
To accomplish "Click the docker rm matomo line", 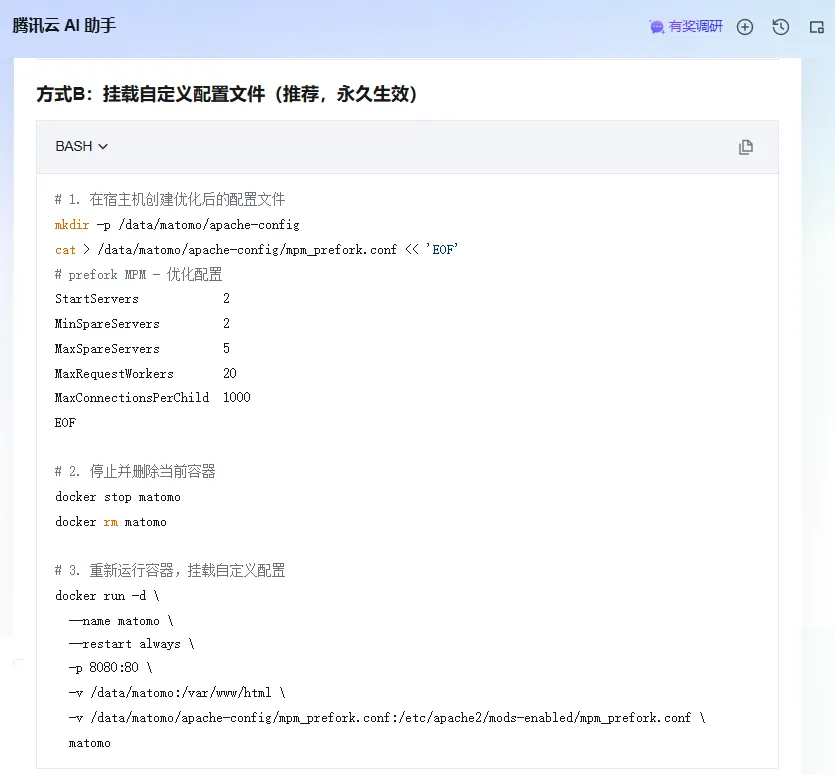I will [x=111, y=522].
